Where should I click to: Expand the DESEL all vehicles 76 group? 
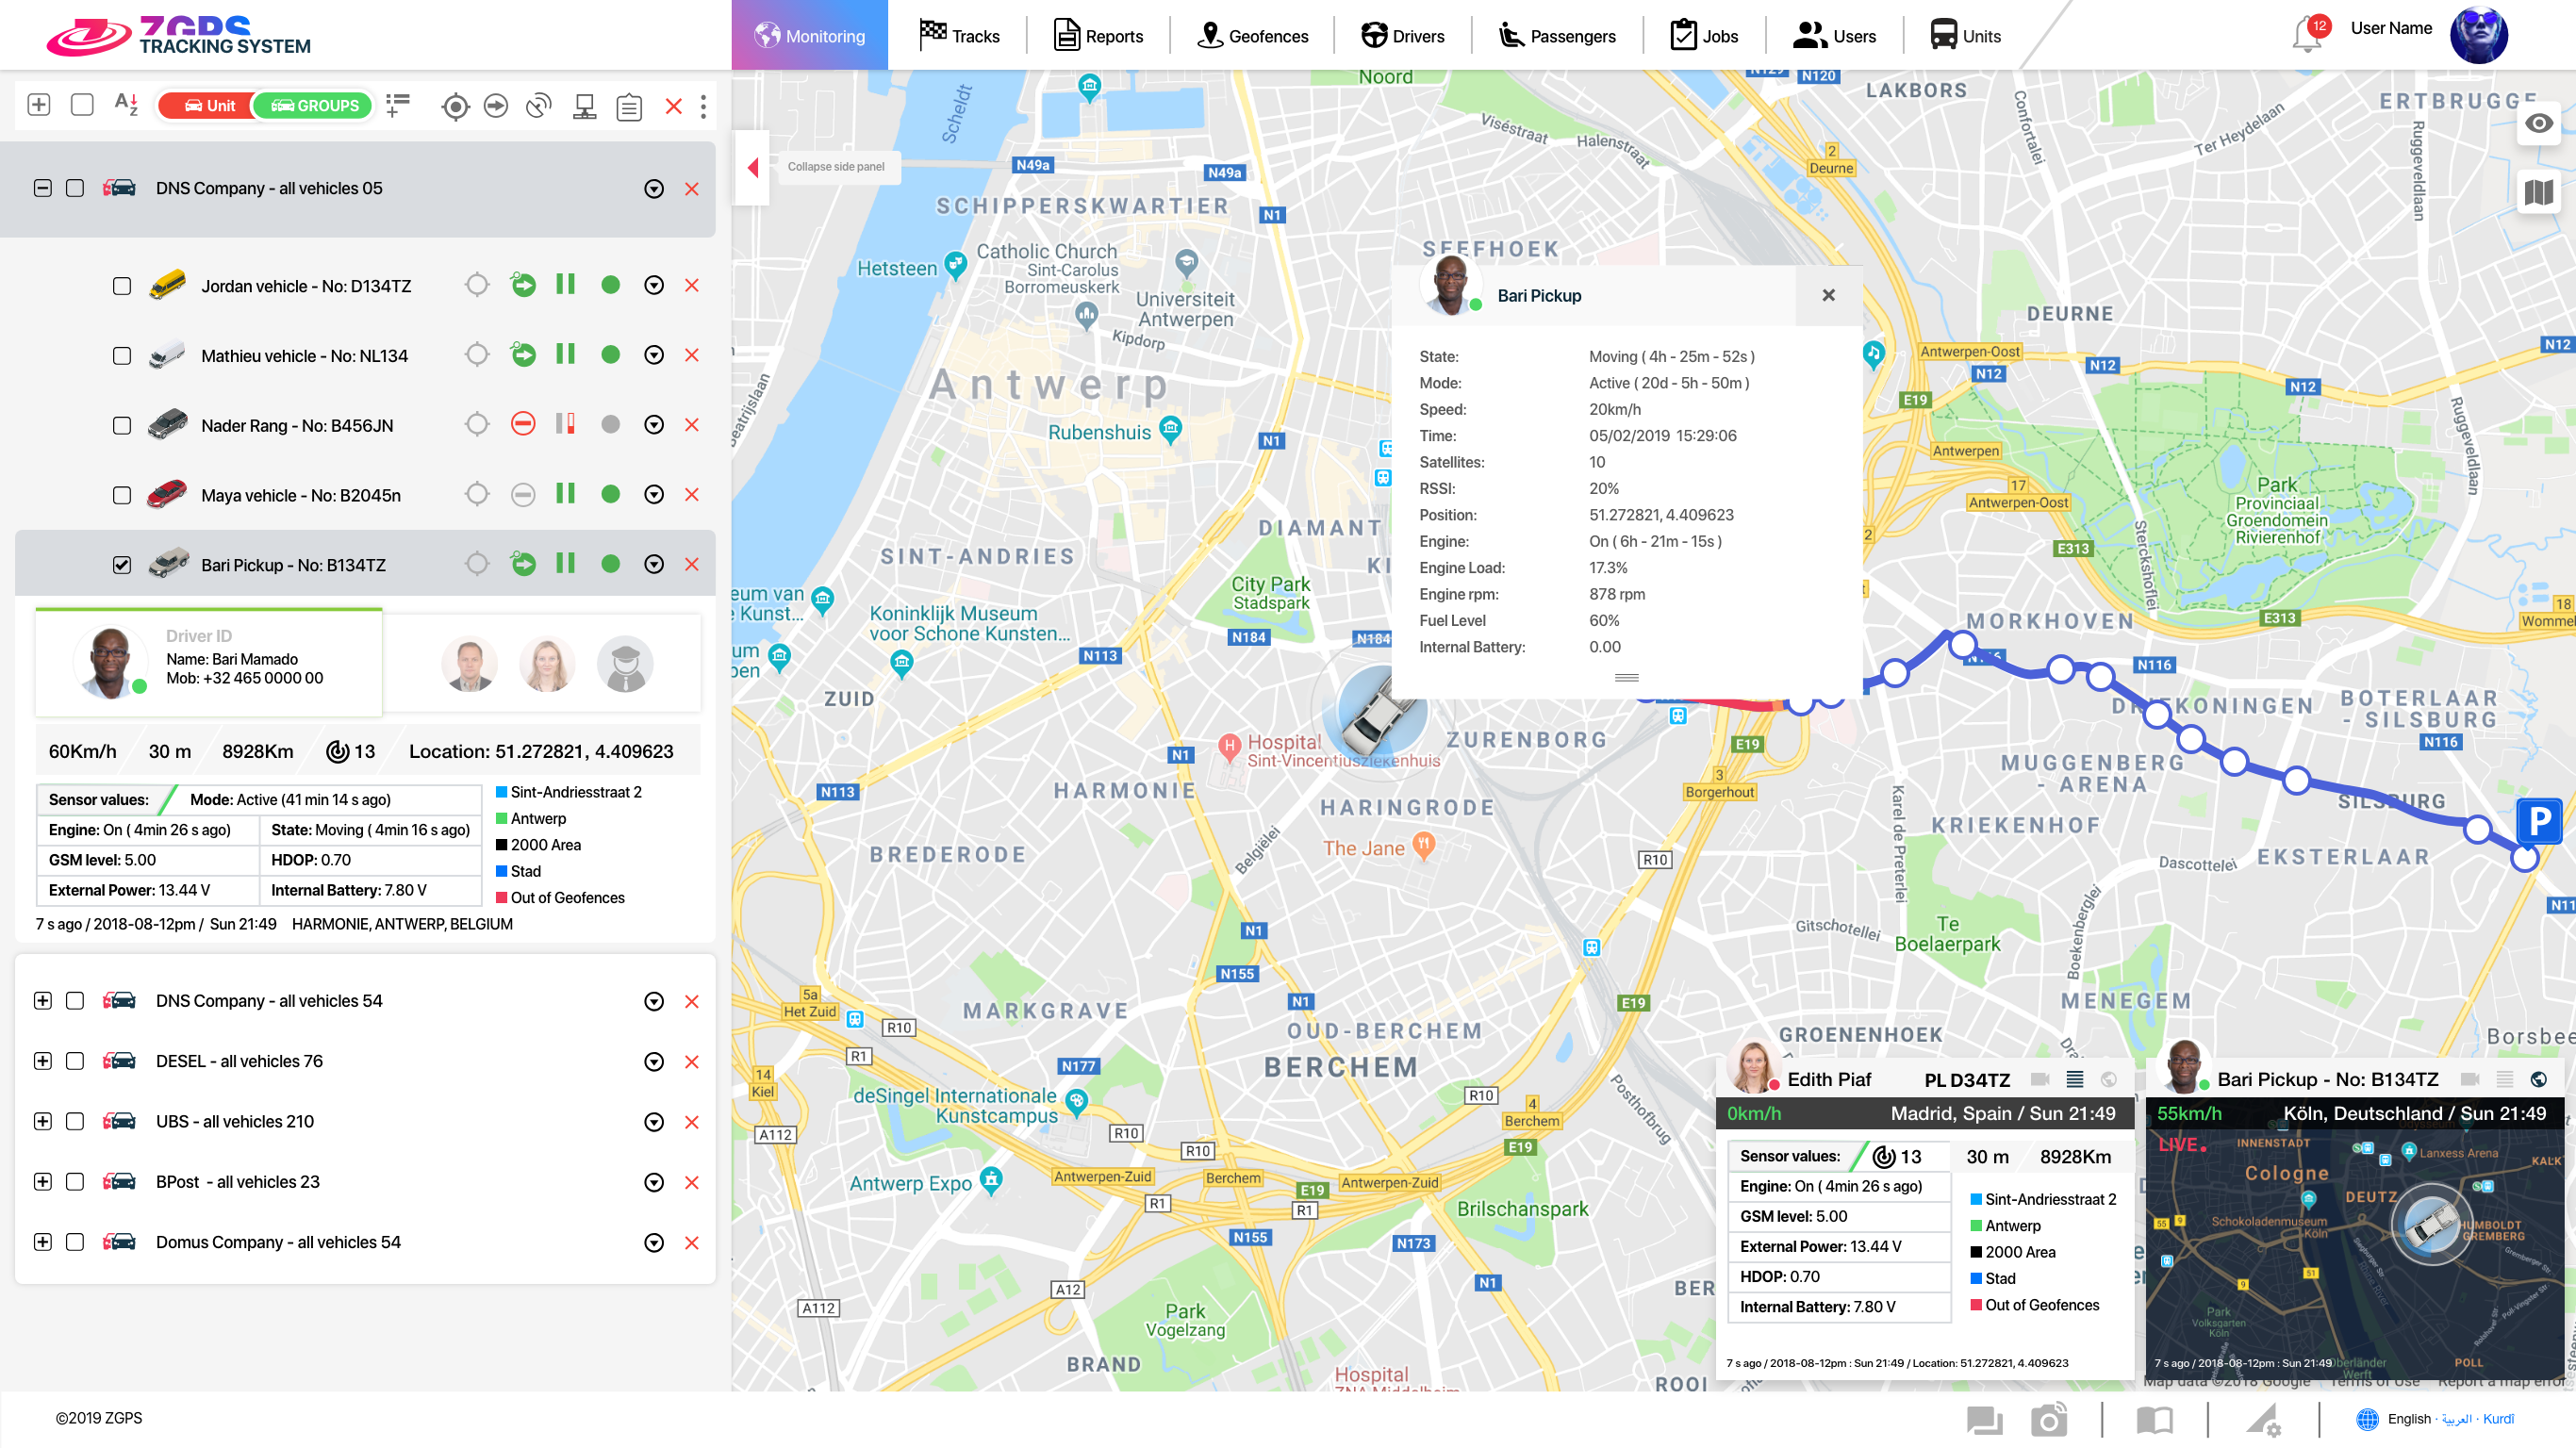pos(42,1061)
